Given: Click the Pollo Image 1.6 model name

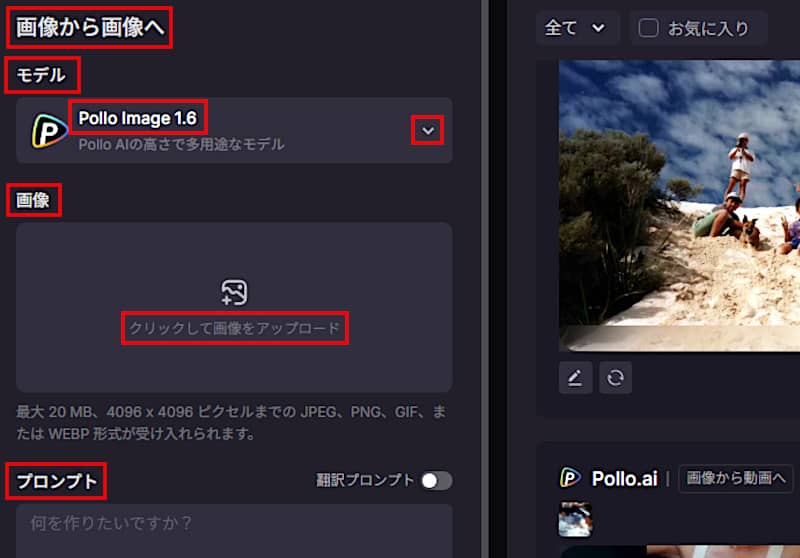Looking at the screenshot, I should tap(137, 118).
